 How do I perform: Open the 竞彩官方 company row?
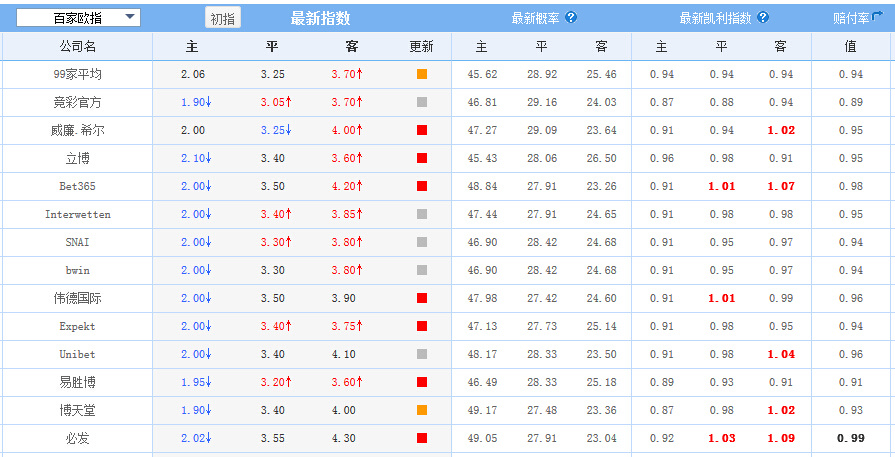(x=77, y=103)
